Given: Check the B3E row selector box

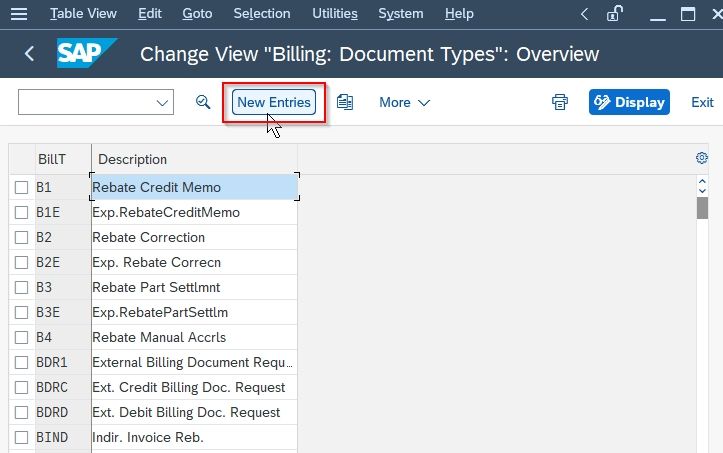Looking at the screenshot, I should pyautogui.click(x=21, y=312).
